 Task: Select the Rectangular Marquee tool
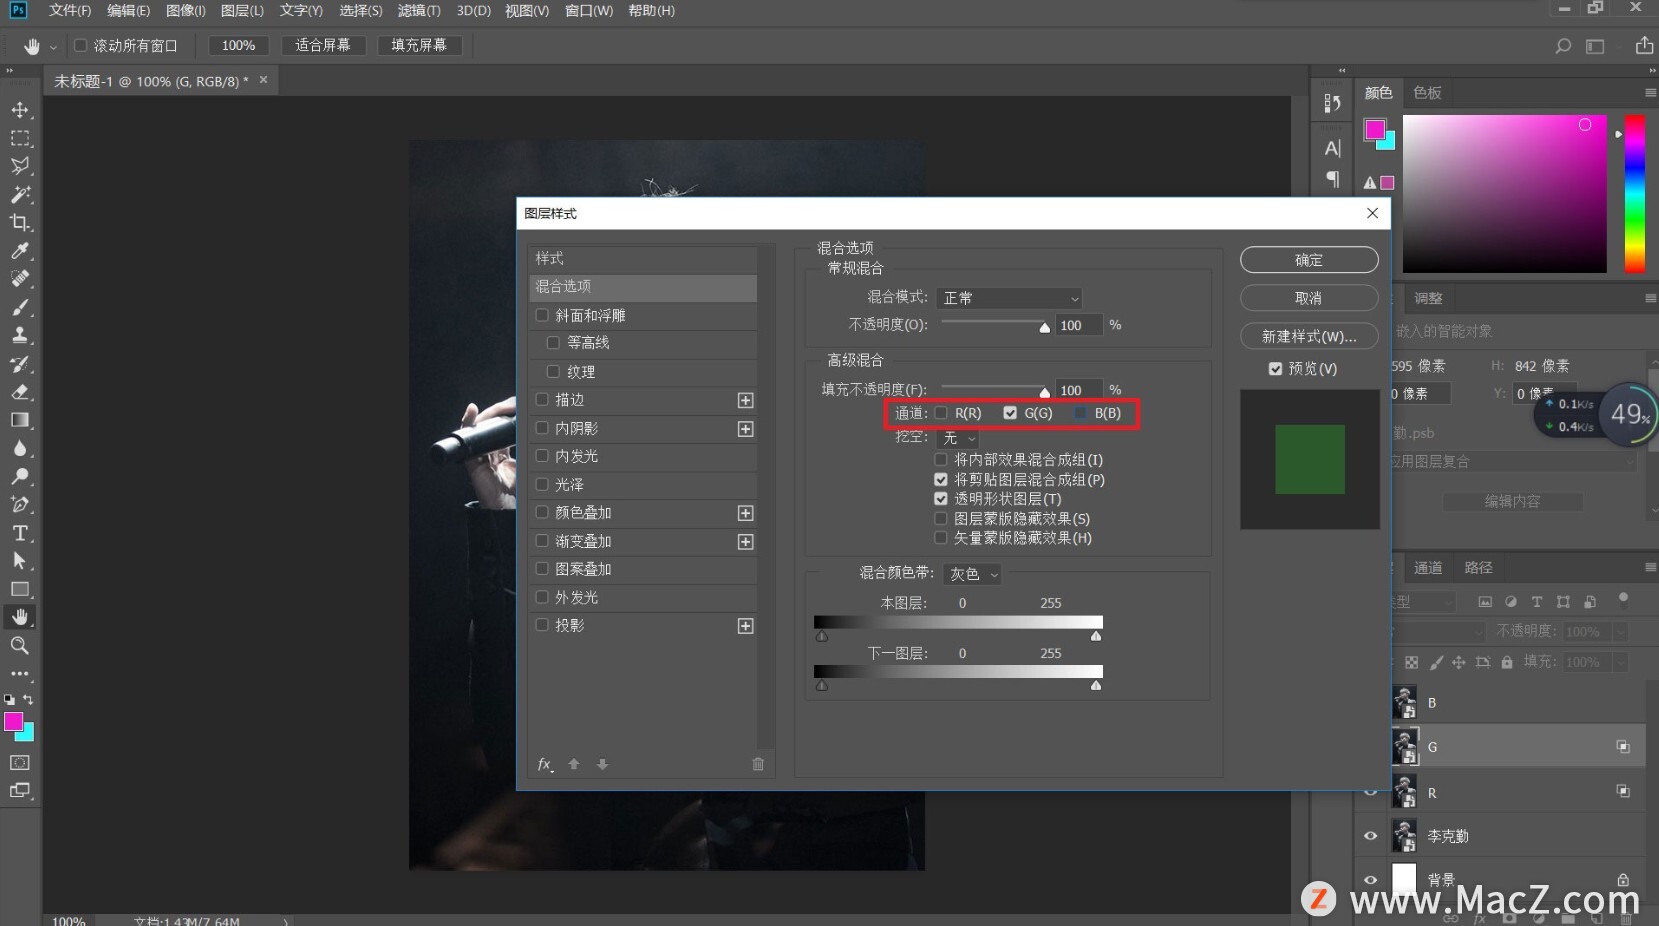click(x=20, y=138)
